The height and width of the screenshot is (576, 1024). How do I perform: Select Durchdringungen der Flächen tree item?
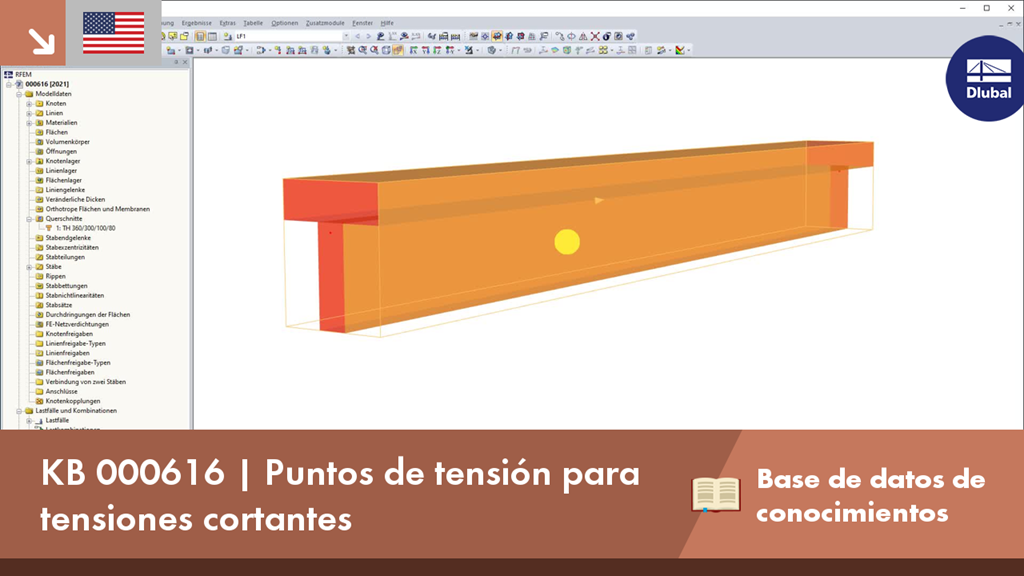point(88,315)
